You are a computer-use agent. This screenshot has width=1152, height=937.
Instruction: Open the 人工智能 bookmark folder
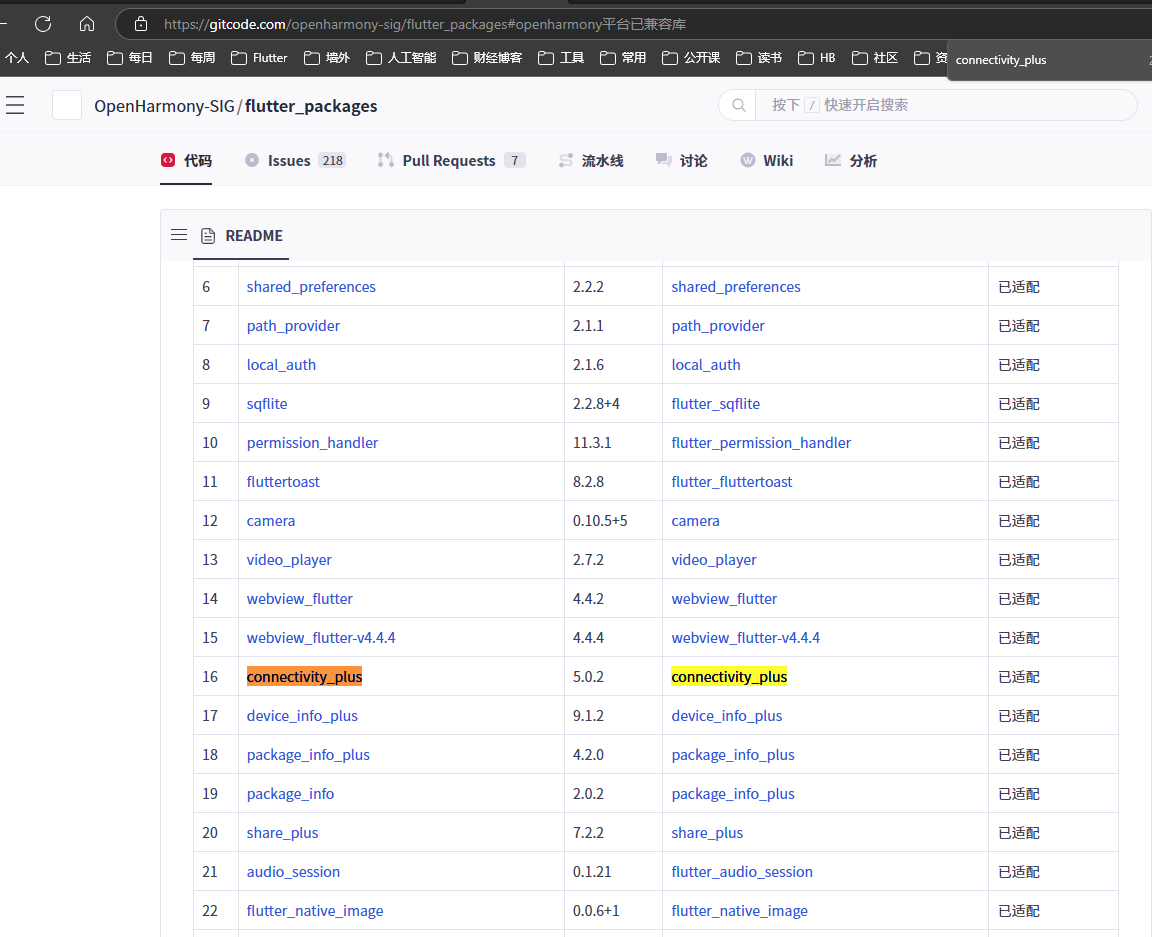click(x=400, y=57)
